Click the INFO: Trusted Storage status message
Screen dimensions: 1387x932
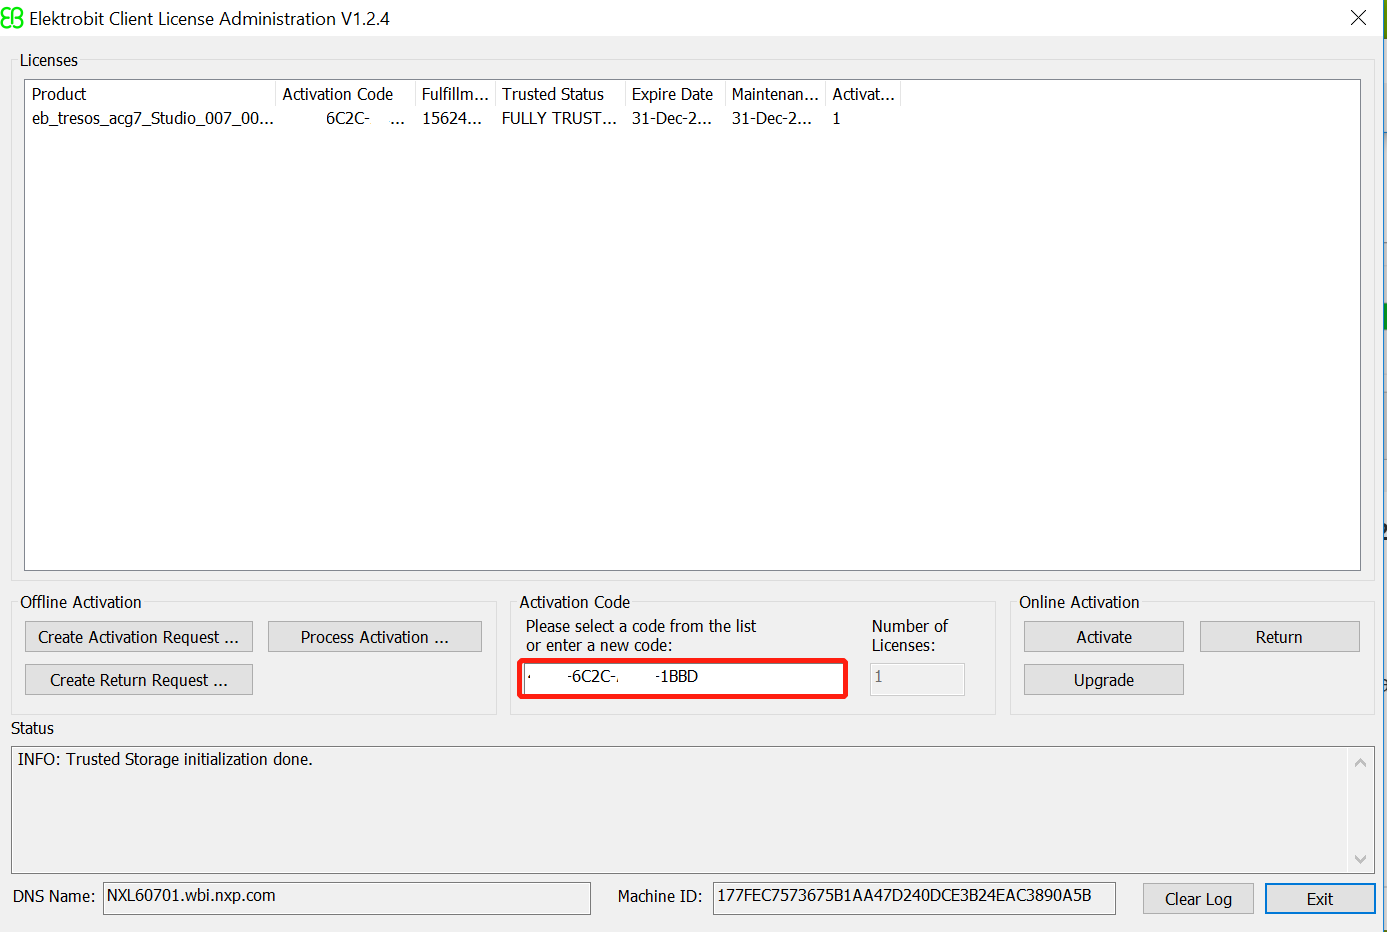tap(165, 759)
